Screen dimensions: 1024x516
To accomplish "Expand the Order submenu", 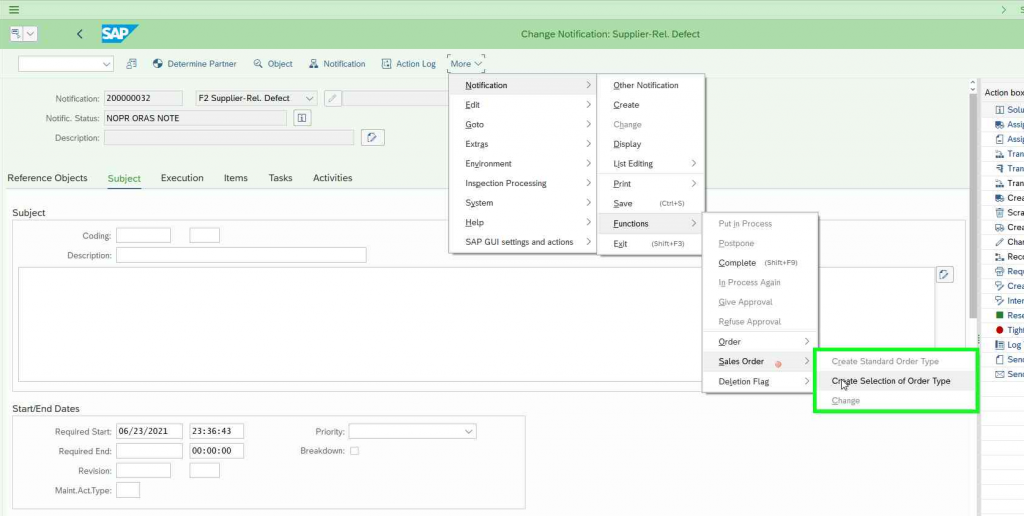I will tap(760, 342).
